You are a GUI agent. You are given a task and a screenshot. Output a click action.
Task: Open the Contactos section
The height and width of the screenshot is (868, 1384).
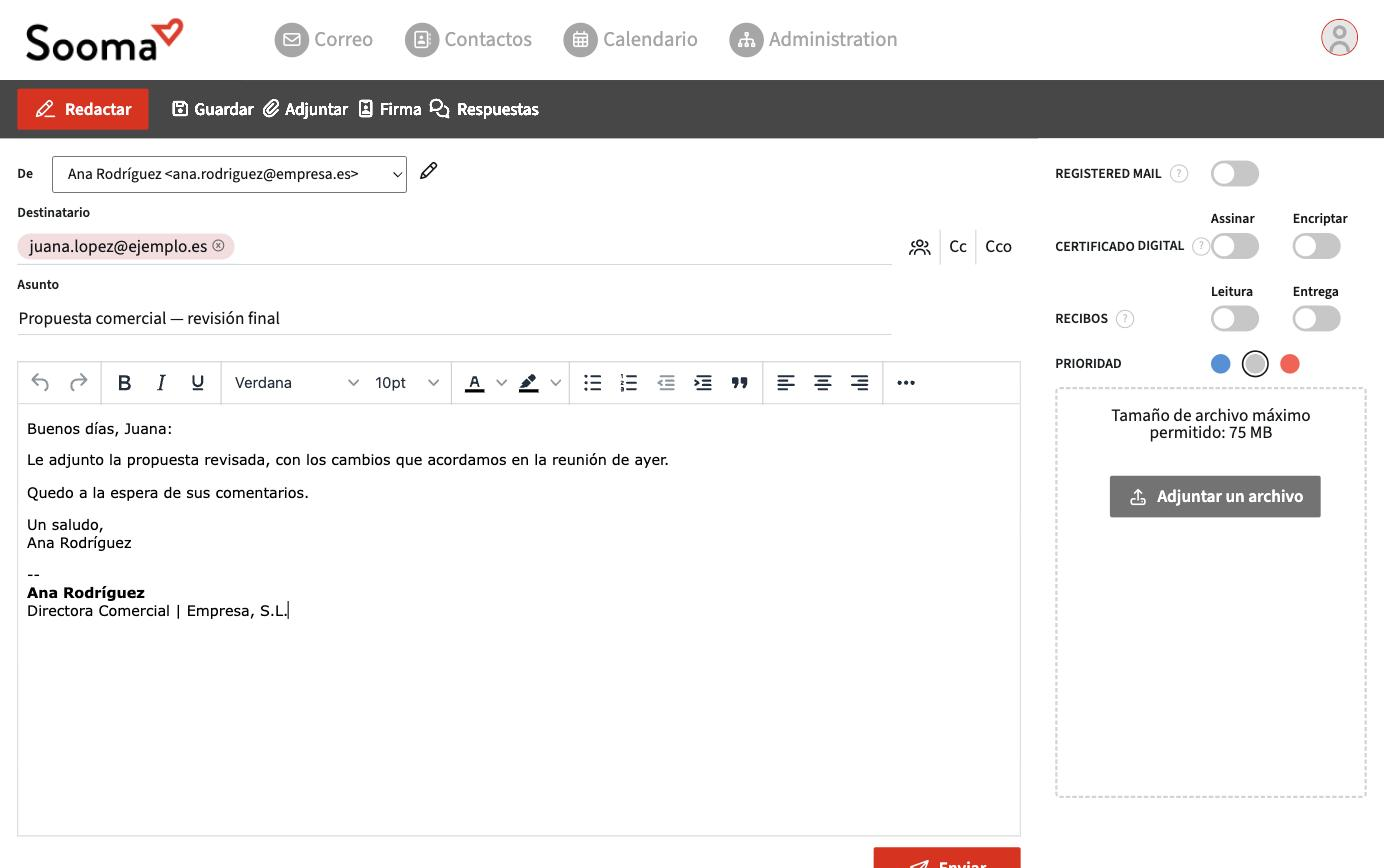tap(468, 39)
